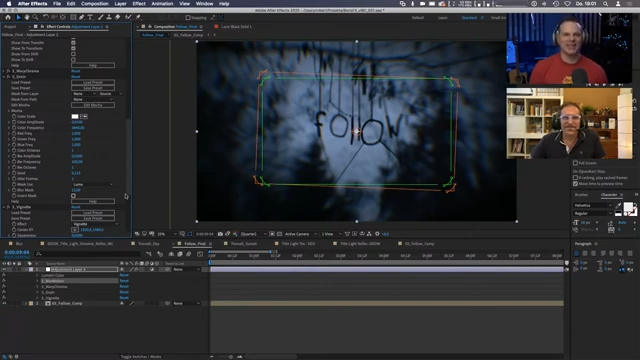Image resolution: width=640 pixels, height=360 pixels.
Task: Select the Puppet Pin tool
Action: pyautogui.click(x=138, y=17)
